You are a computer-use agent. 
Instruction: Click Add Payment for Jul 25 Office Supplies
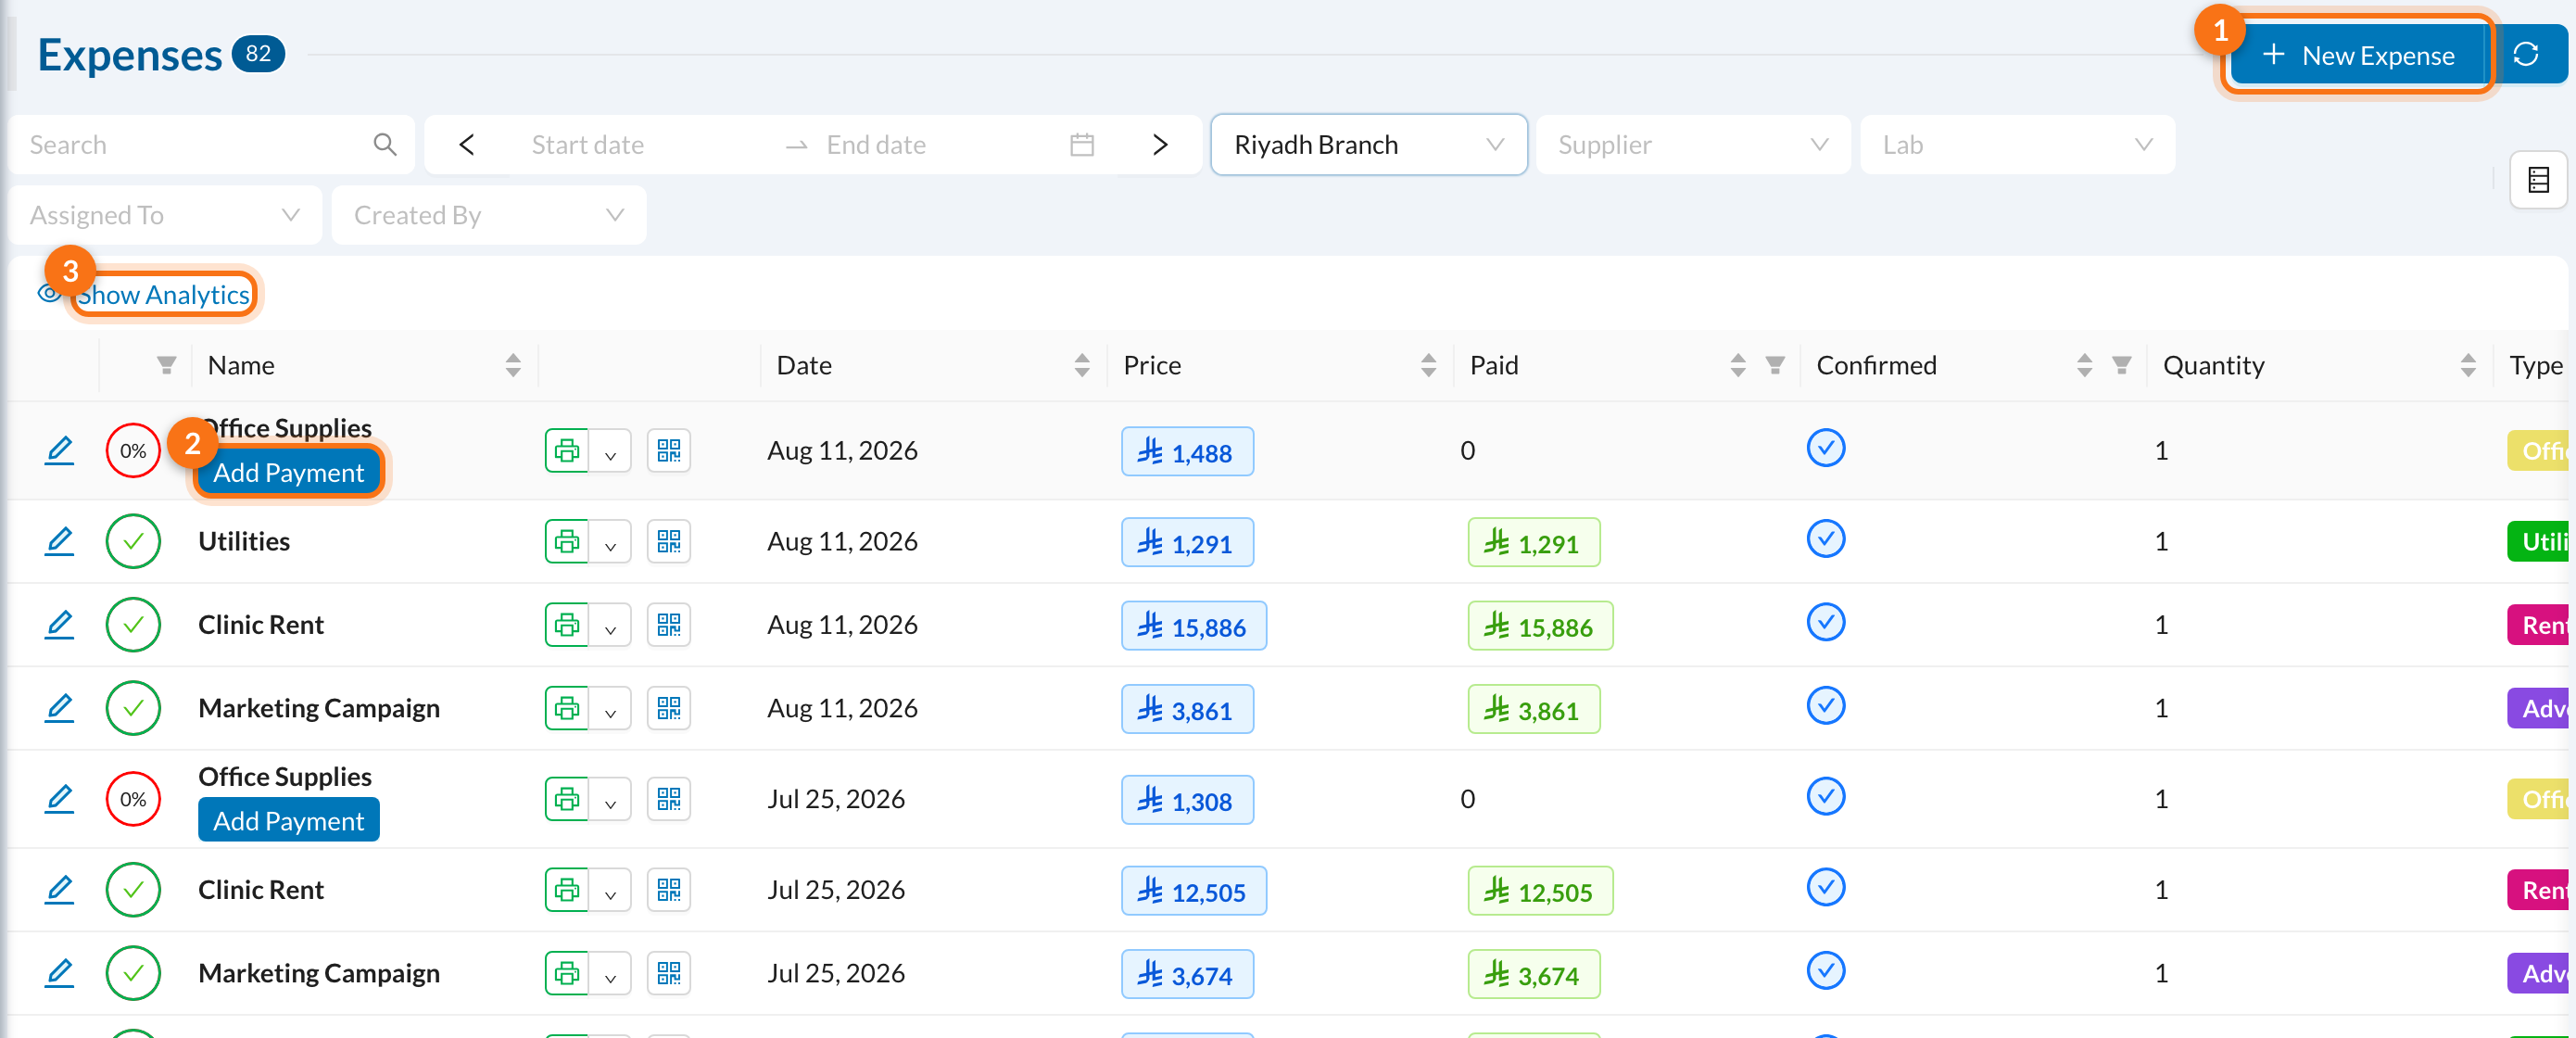288,821
